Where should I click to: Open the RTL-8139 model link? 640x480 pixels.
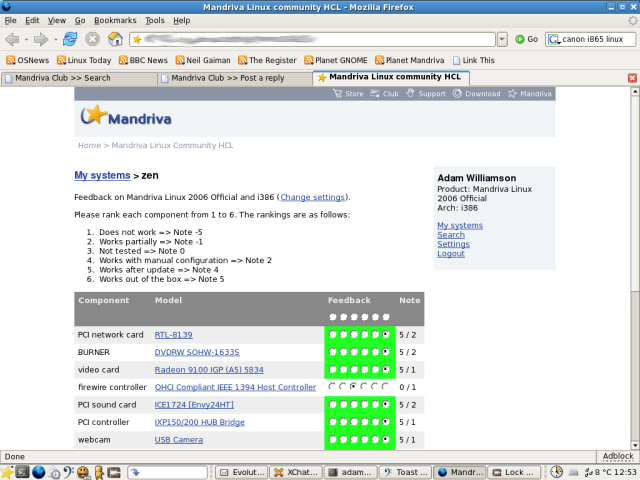click(x=173, y=335)
